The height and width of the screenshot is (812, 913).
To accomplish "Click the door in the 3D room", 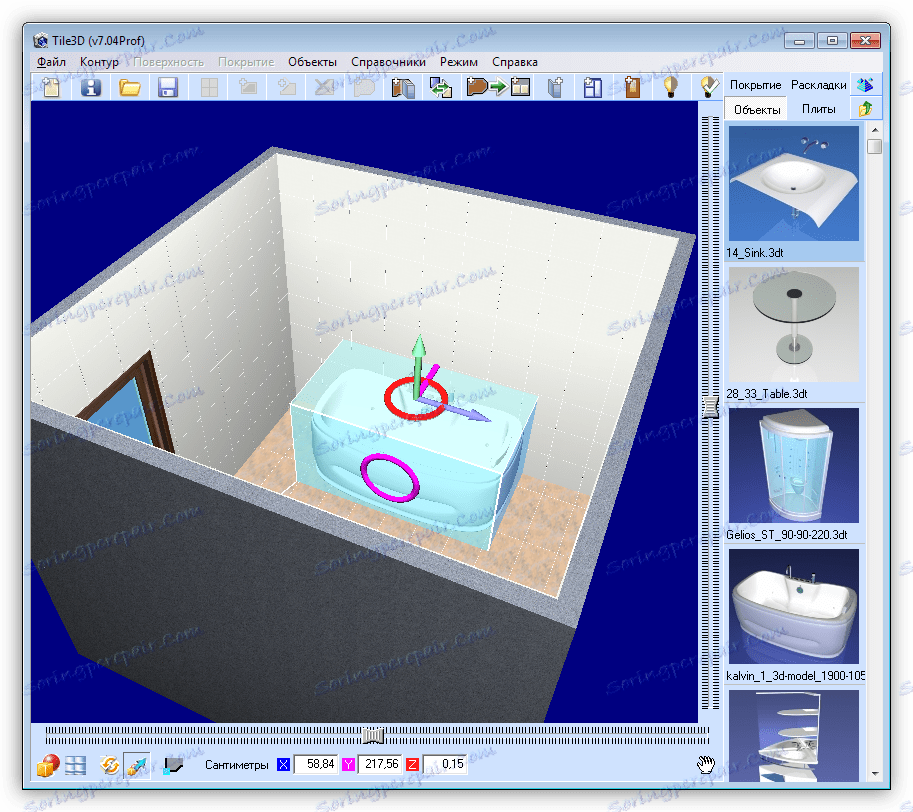I will 129,407.
